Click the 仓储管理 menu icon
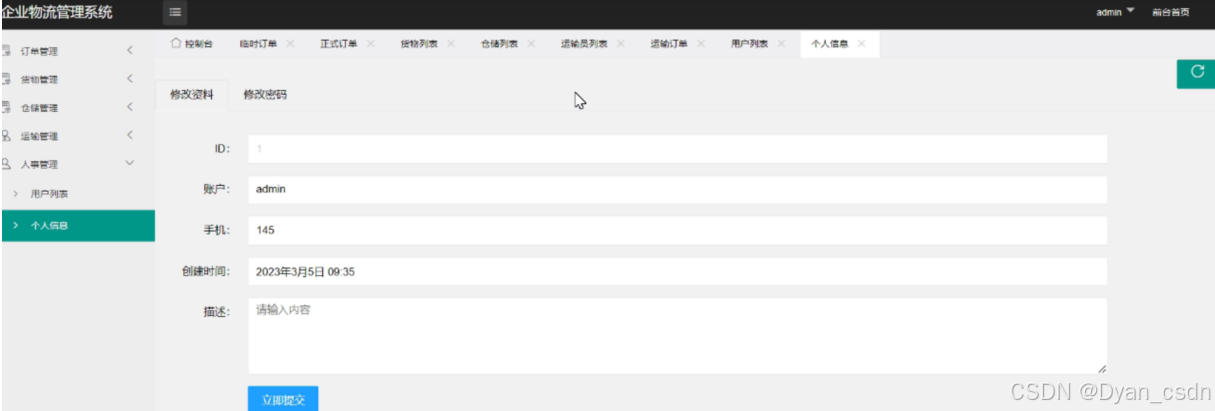The width and height of the screenshot is (1215, 411). pos(6,107)
